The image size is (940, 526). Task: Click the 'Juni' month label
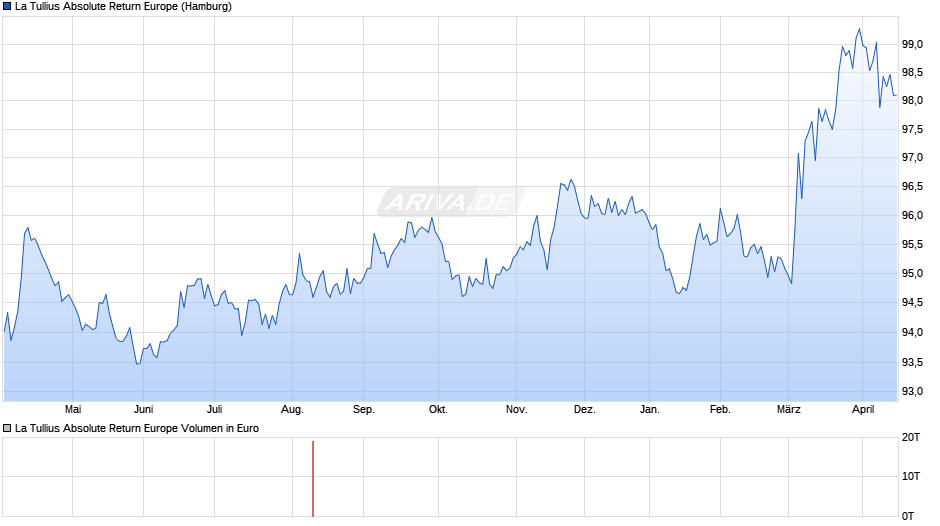tap(143, 410)
